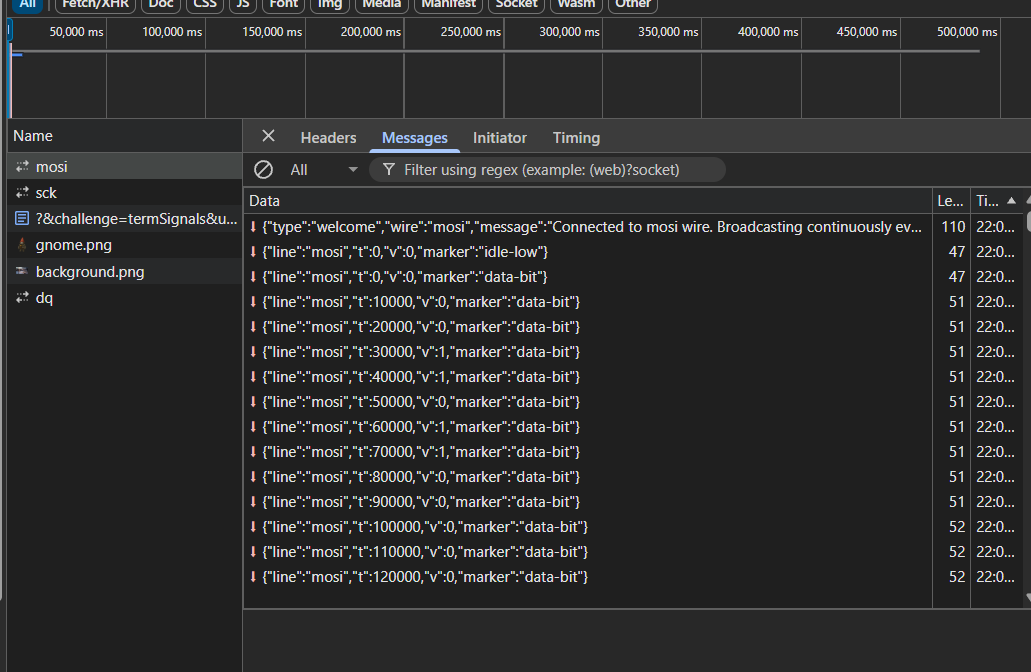Select message row with t:80000
The height and width of the screenshot is (672, 1031).
click(634, 477)
